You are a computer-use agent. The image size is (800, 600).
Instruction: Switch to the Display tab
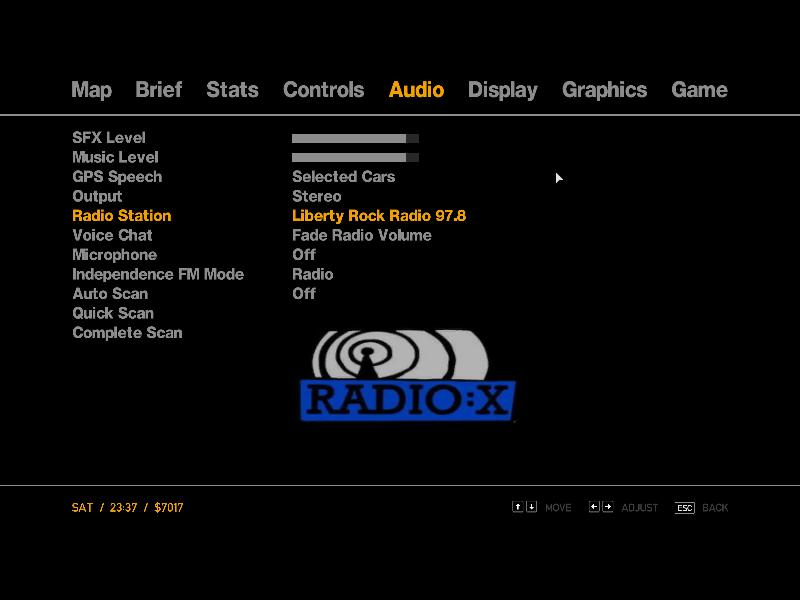[x=503, y=90]
